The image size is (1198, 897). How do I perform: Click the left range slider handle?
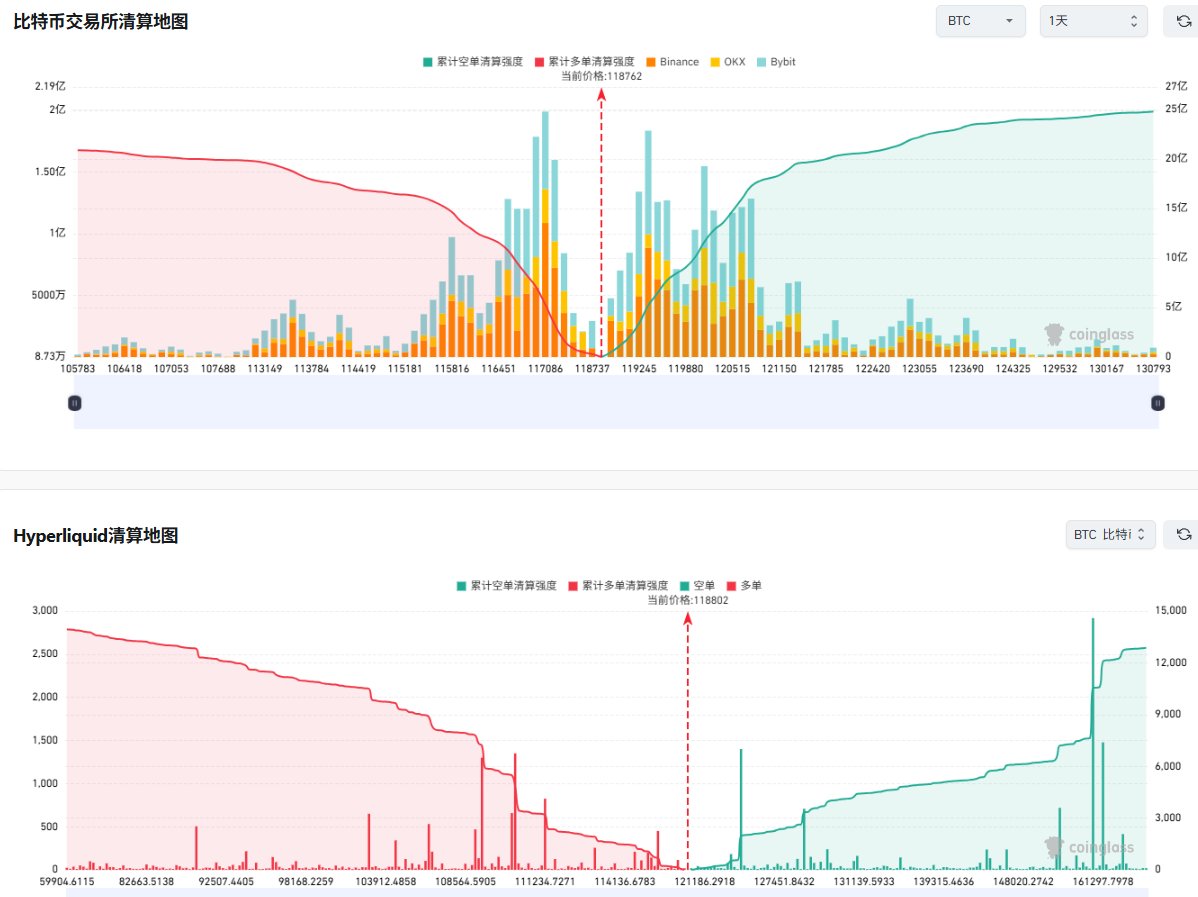point(75,403)
